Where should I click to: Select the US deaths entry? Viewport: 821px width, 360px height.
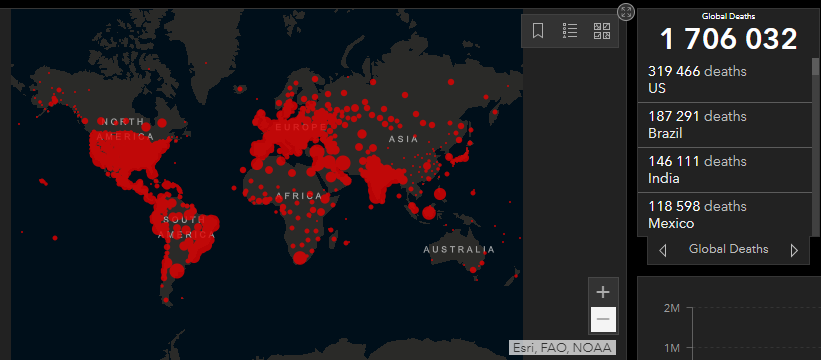724,80
